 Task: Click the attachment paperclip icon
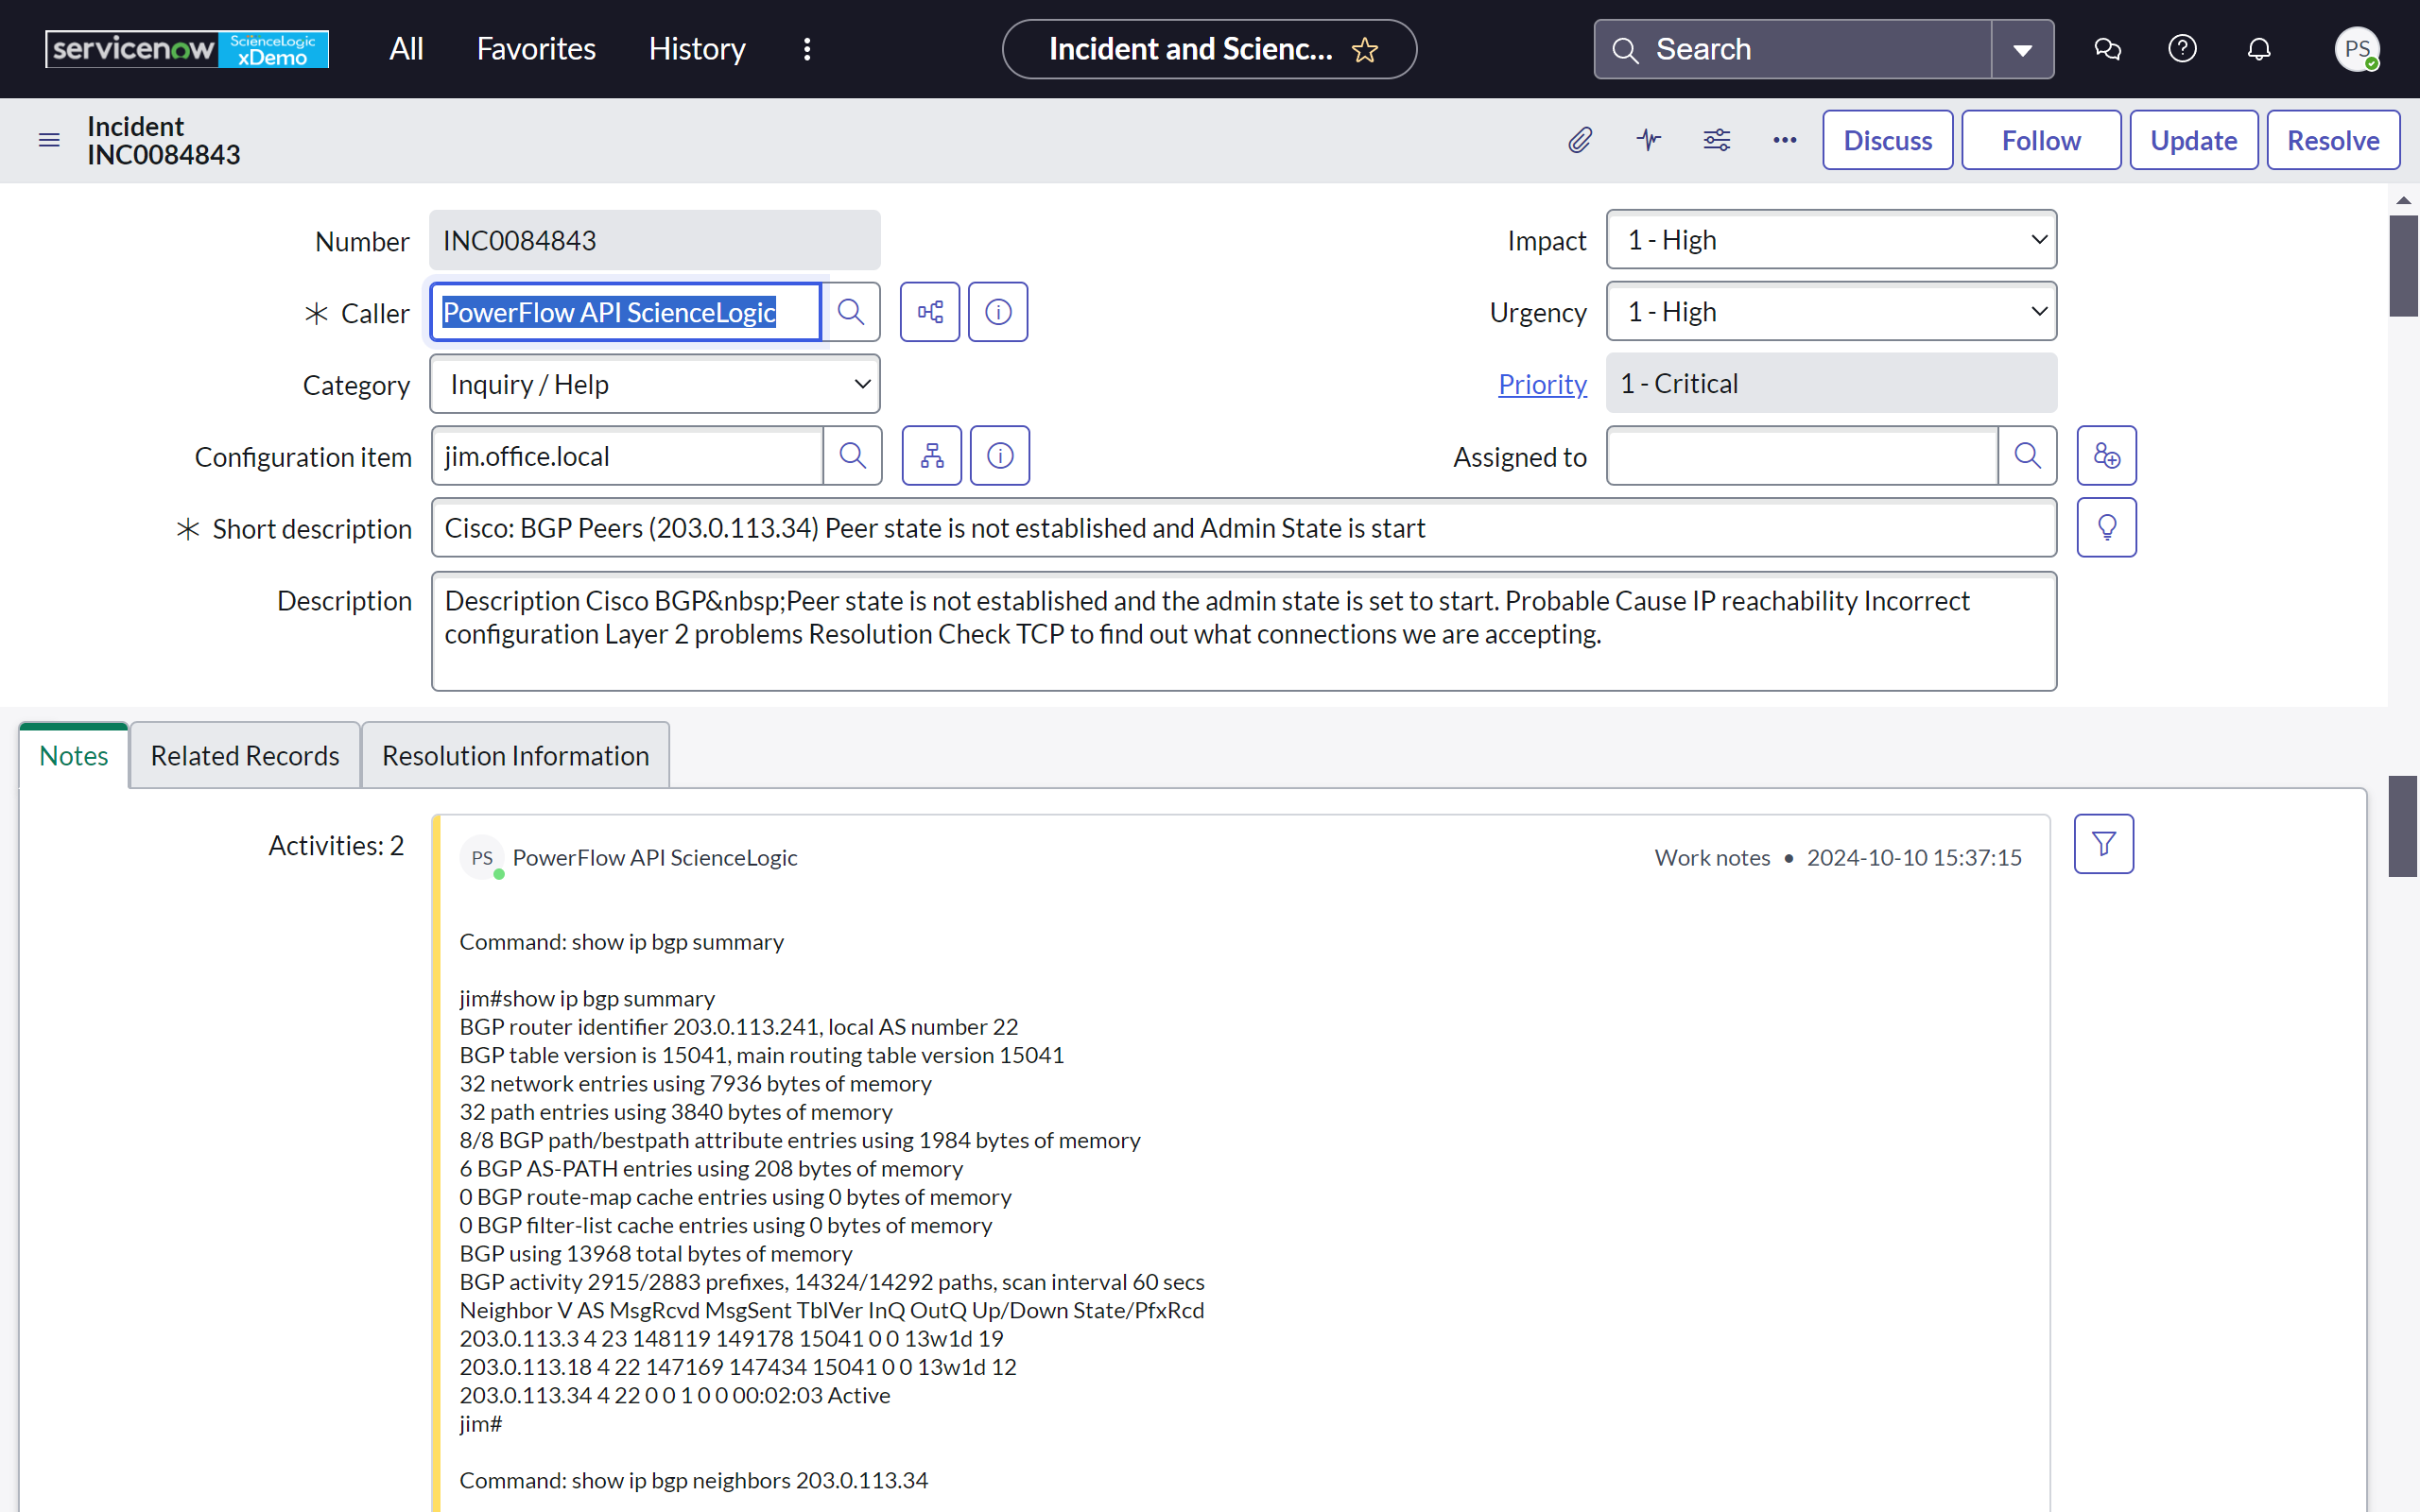1581,139
